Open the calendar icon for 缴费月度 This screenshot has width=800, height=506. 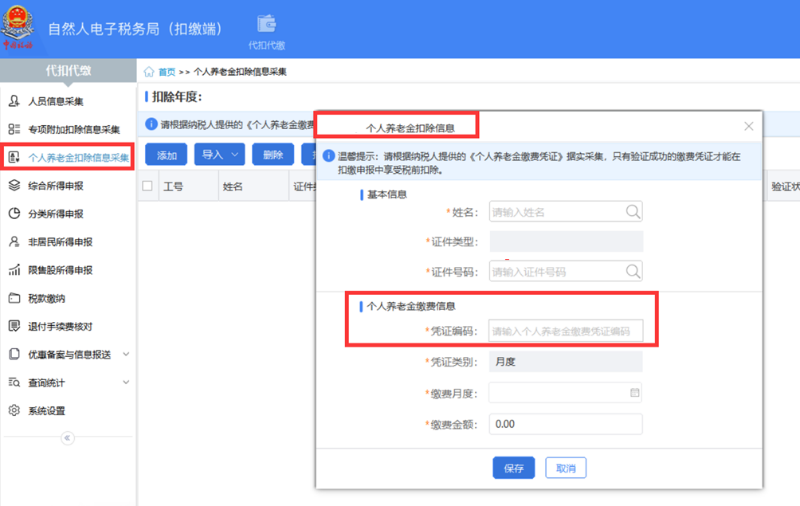pos(633,393)
